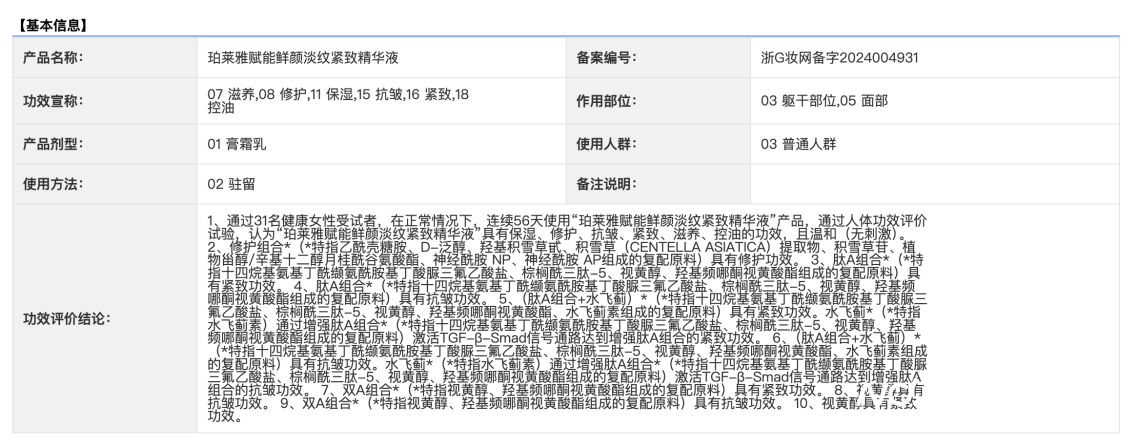1138x448 pixels.
Task: Select value 01 膏霜乳
Action: tap(237, 144)
